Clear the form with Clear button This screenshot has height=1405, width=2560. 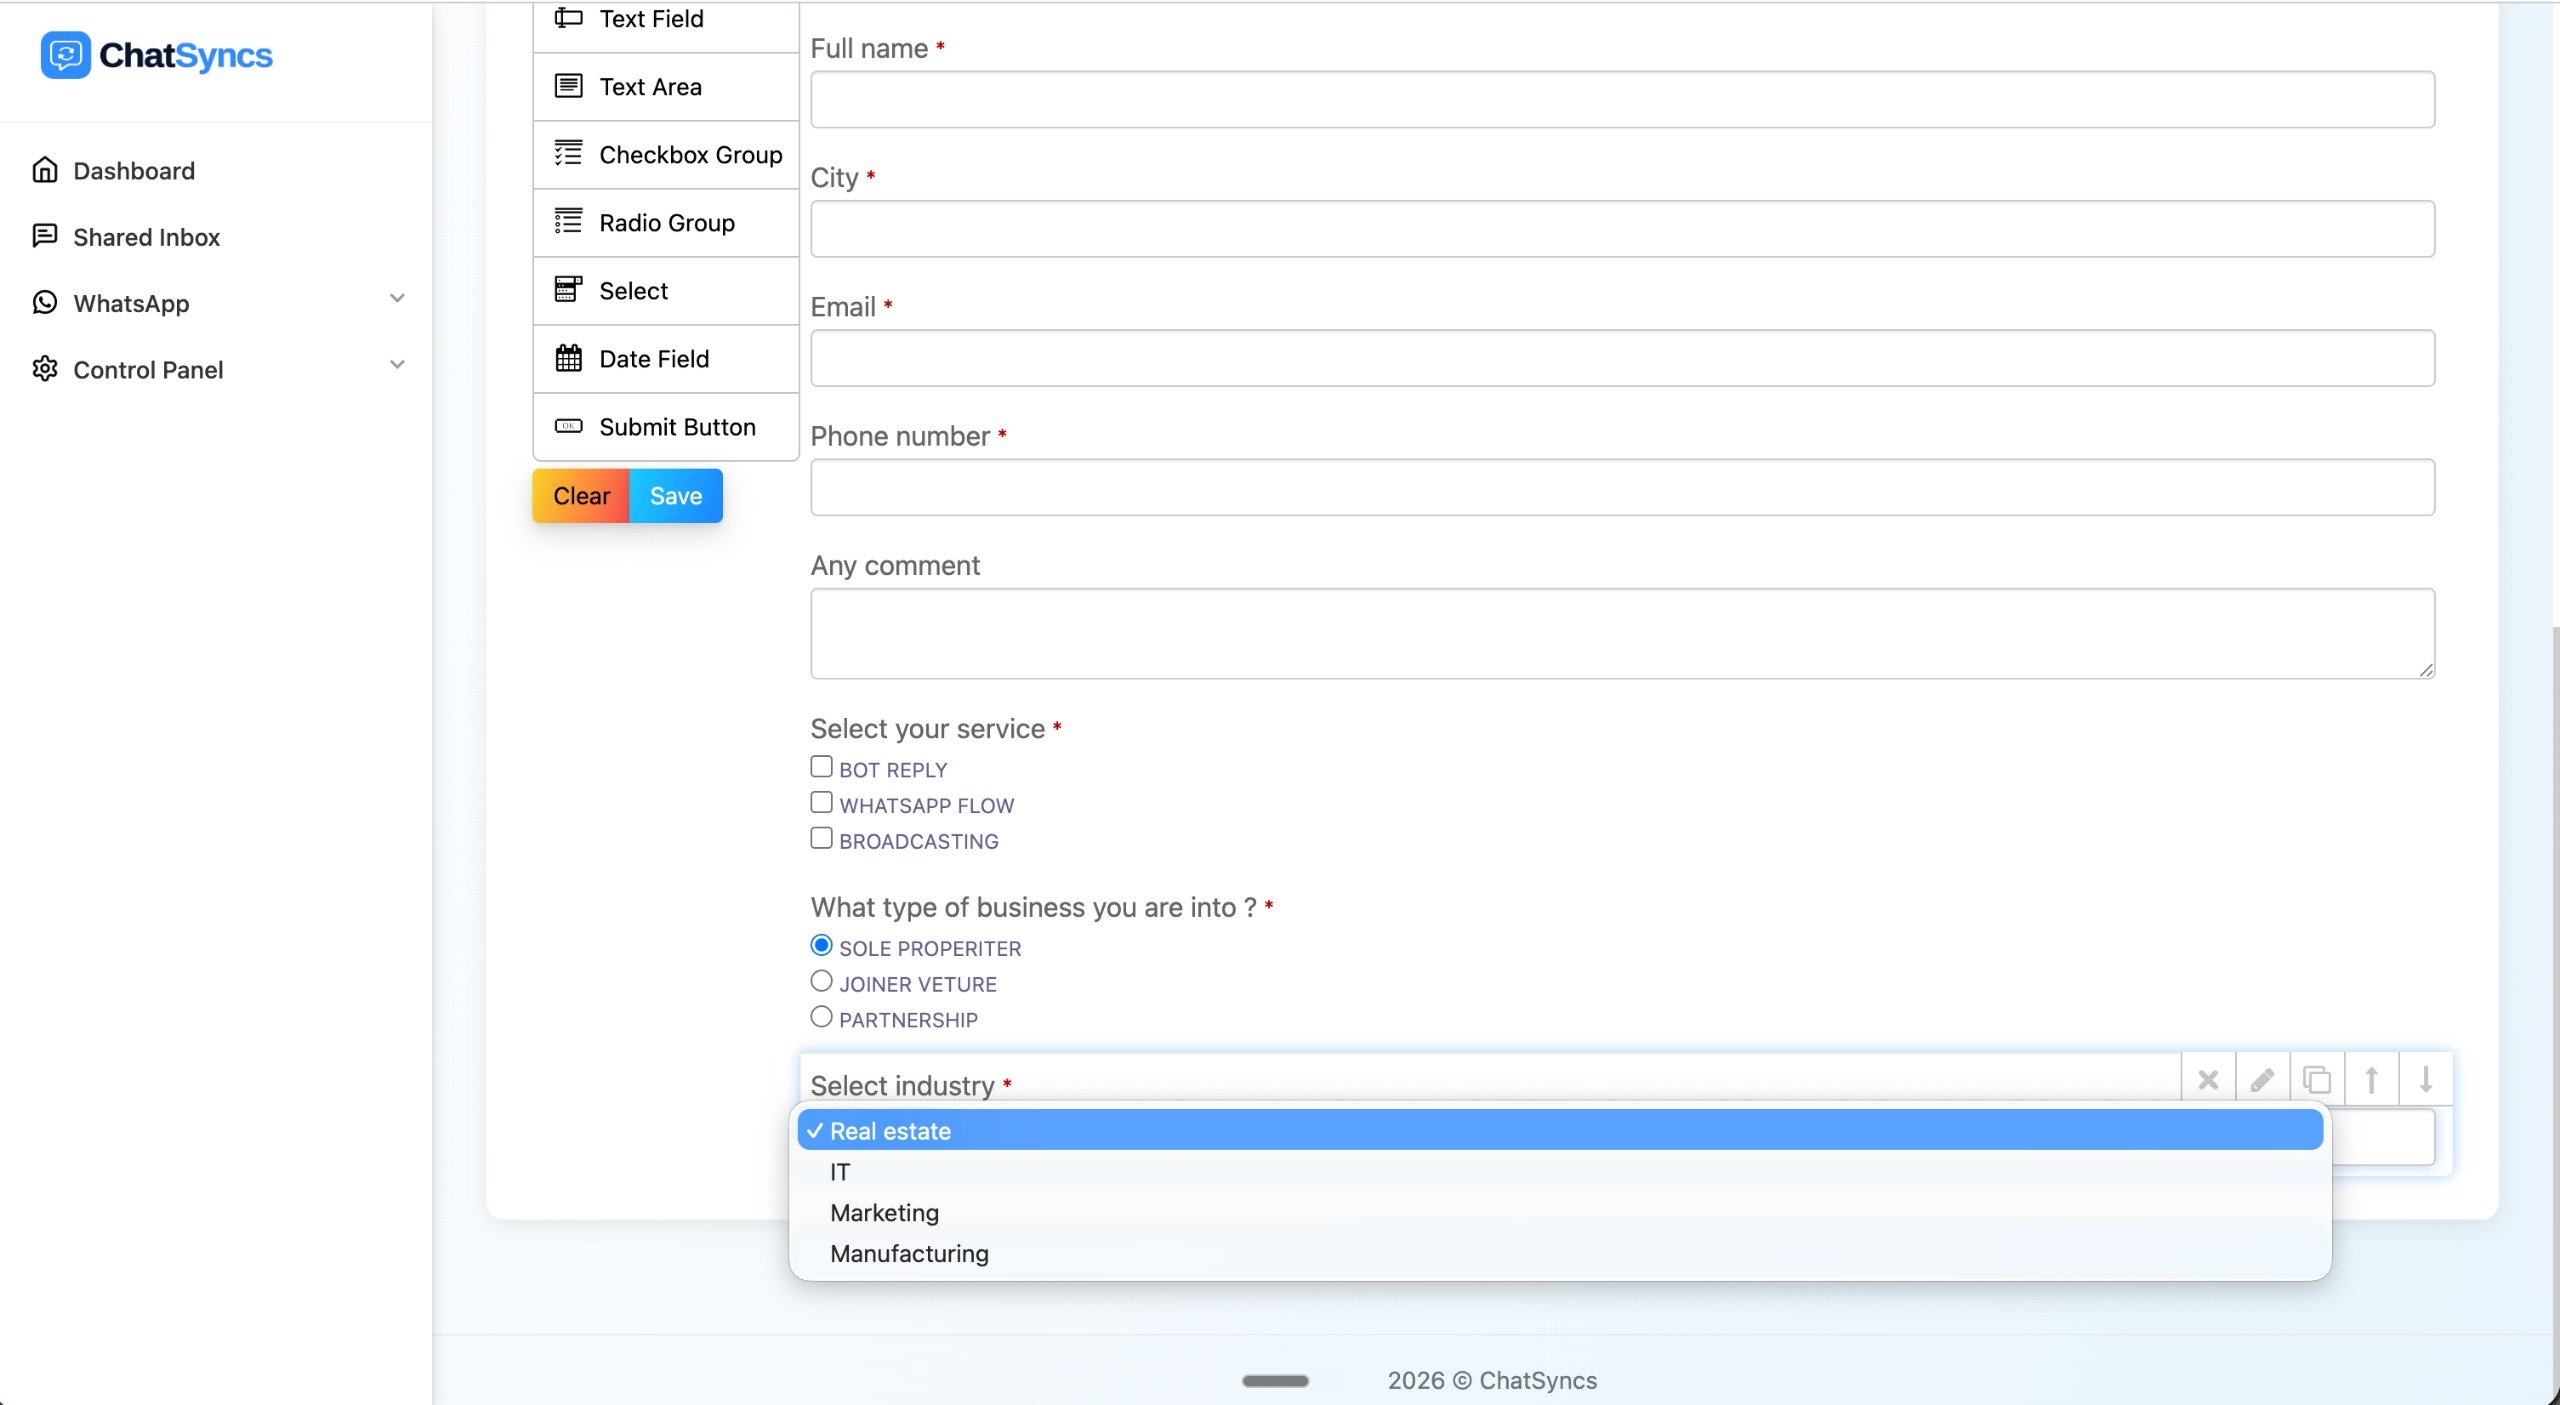coord(581,496)
